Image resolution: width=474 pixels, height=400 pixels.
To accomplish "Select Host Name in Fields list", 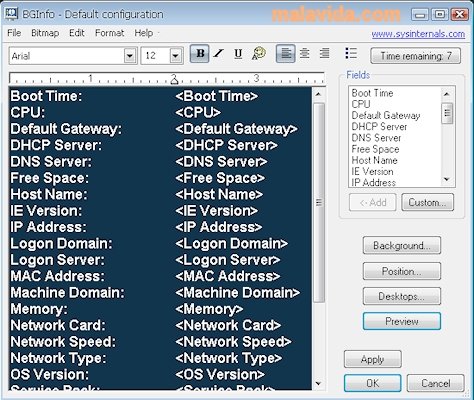I will pos(375,160).
